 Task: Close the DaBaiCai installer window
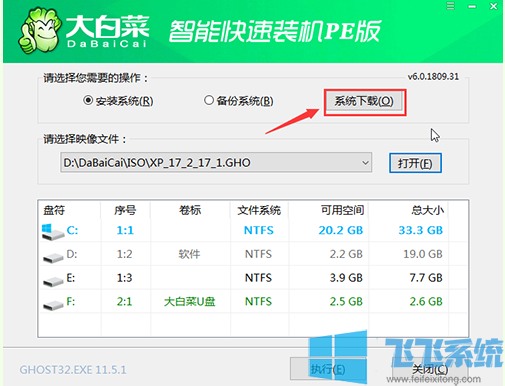coord(493,6)
